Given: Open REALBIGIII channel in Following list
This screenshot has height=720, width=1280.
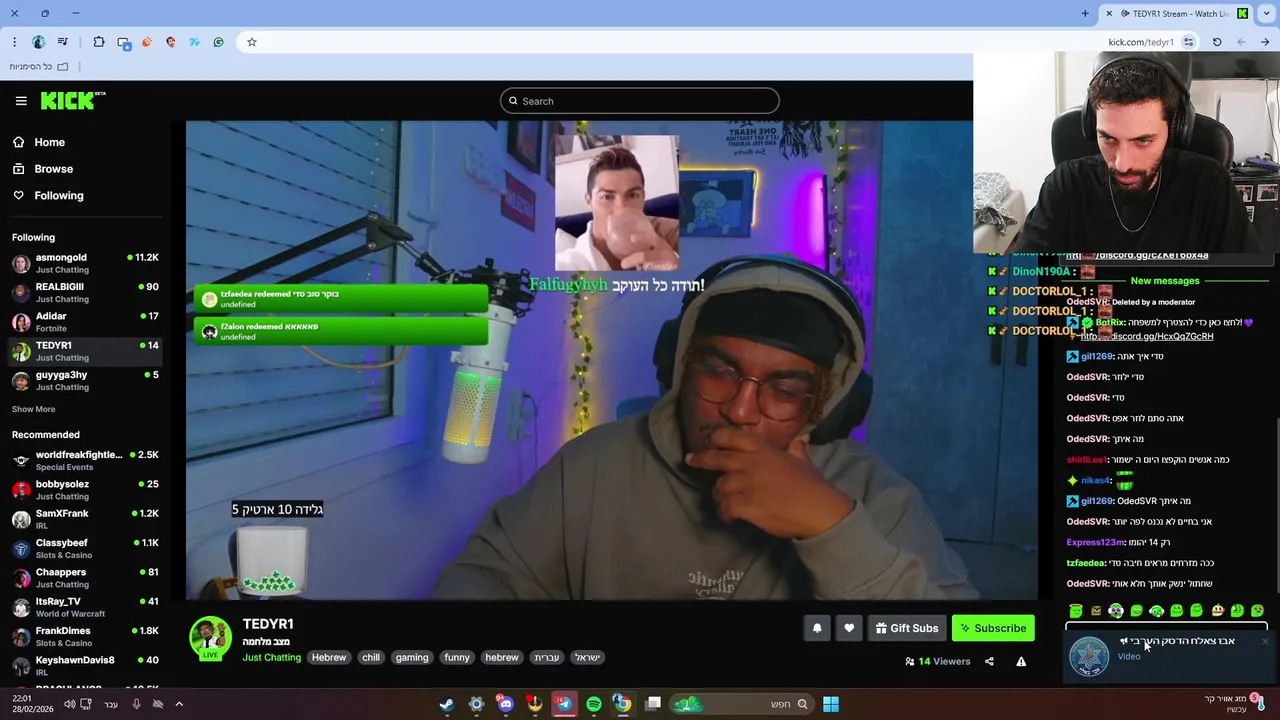Looking at the screenshot, I should pos(85,292).
